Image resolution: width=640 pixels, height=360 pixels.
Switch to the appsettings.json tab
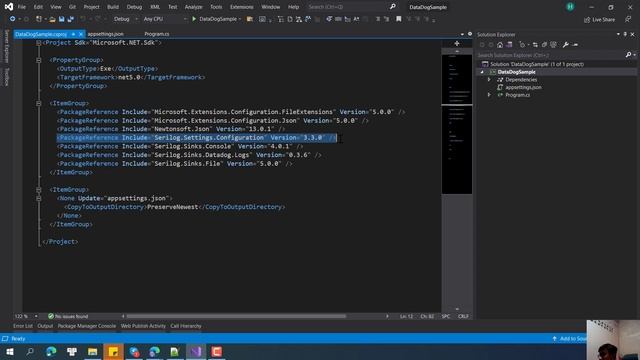pyautogui.click(x=106, y=34)
